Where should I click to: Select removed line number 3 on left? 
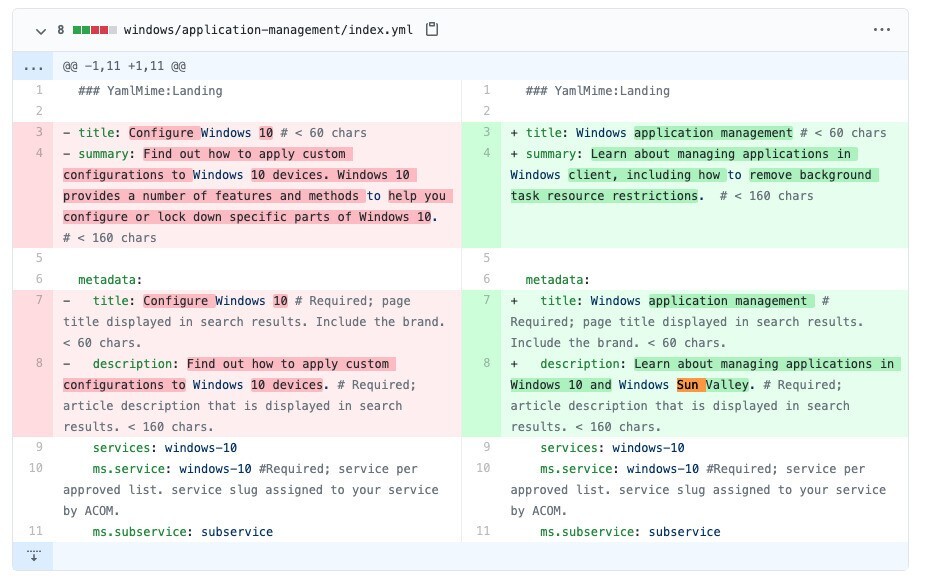(x=39, y=133)
